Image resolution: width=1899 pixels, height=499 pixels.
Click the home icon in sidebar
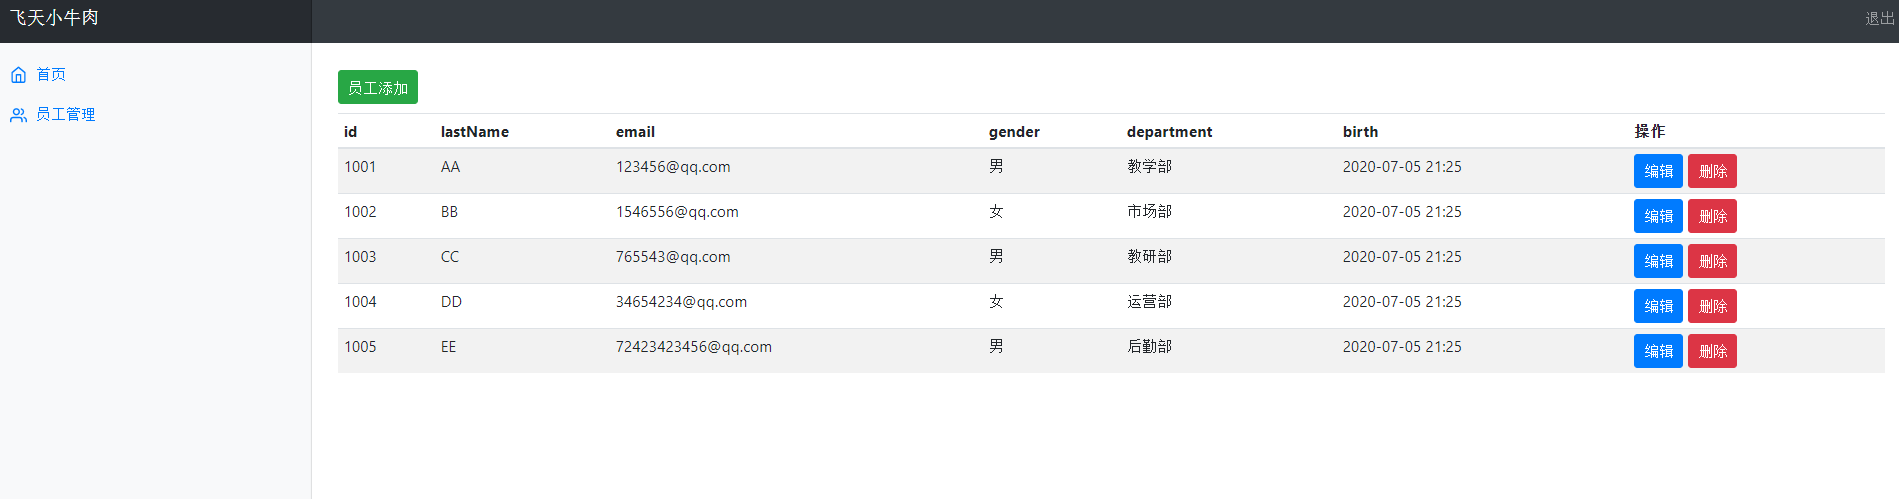point(18,75)
